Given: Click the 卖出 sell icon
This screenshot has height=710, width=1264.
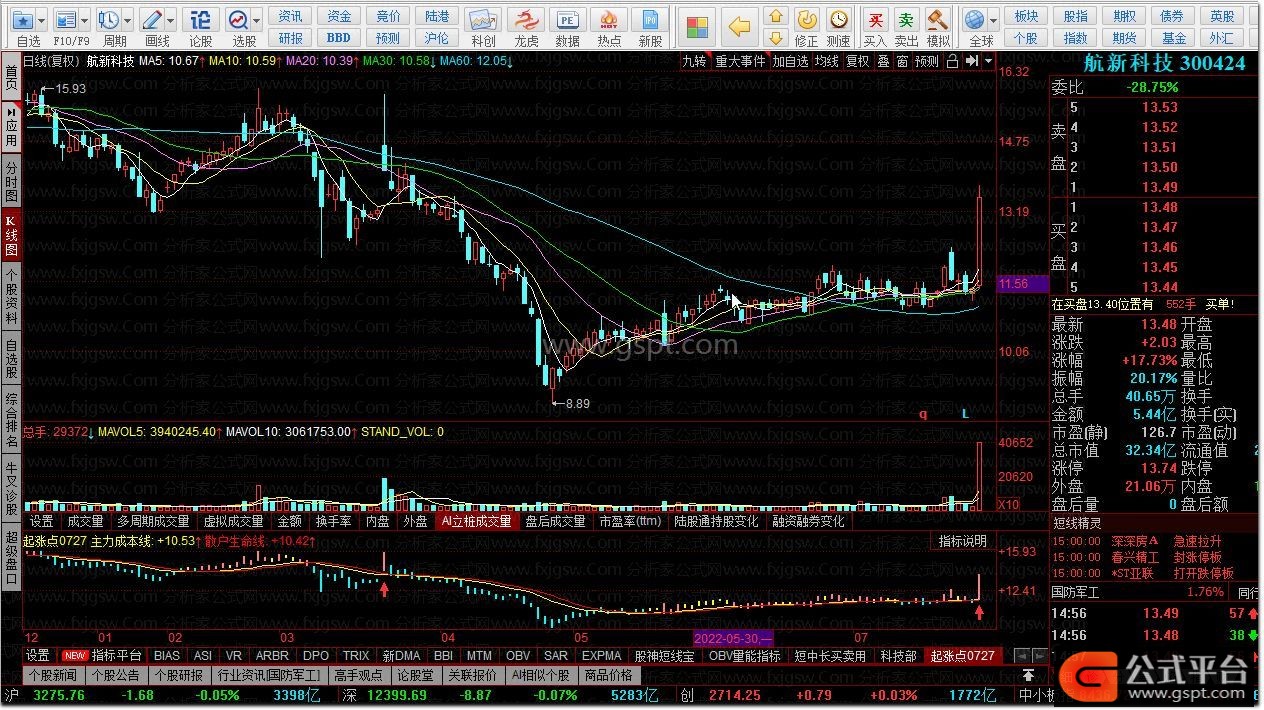Looking at the screenshot, I should point(906,19).
